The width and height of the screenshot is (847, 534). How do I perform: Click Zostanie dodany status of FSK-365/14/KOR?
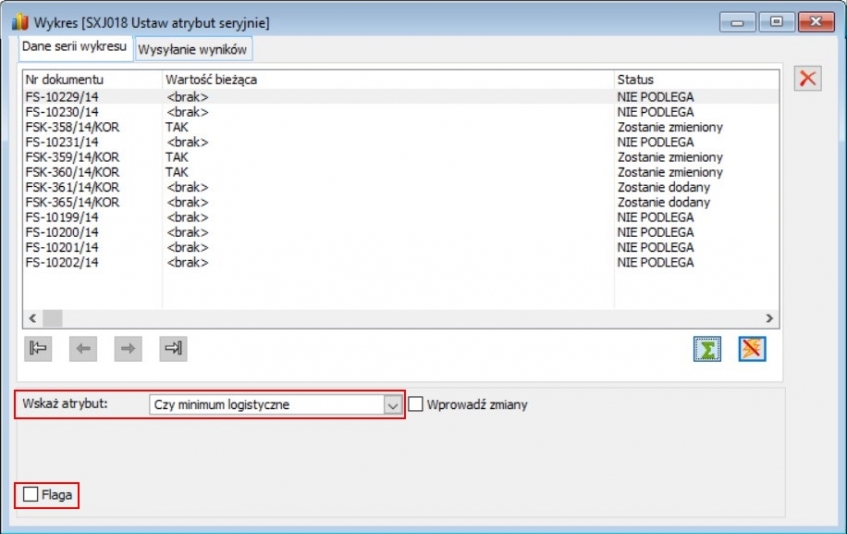click(x=663, y=202)
